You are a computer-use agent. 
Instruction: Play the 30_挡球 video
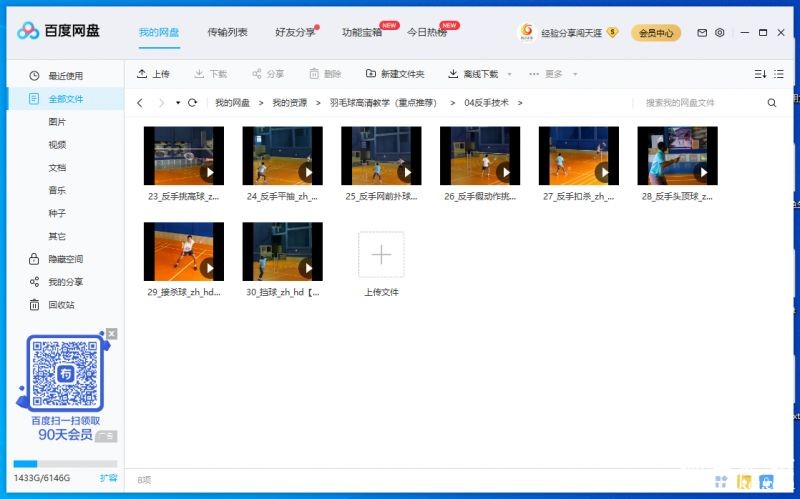308,268
